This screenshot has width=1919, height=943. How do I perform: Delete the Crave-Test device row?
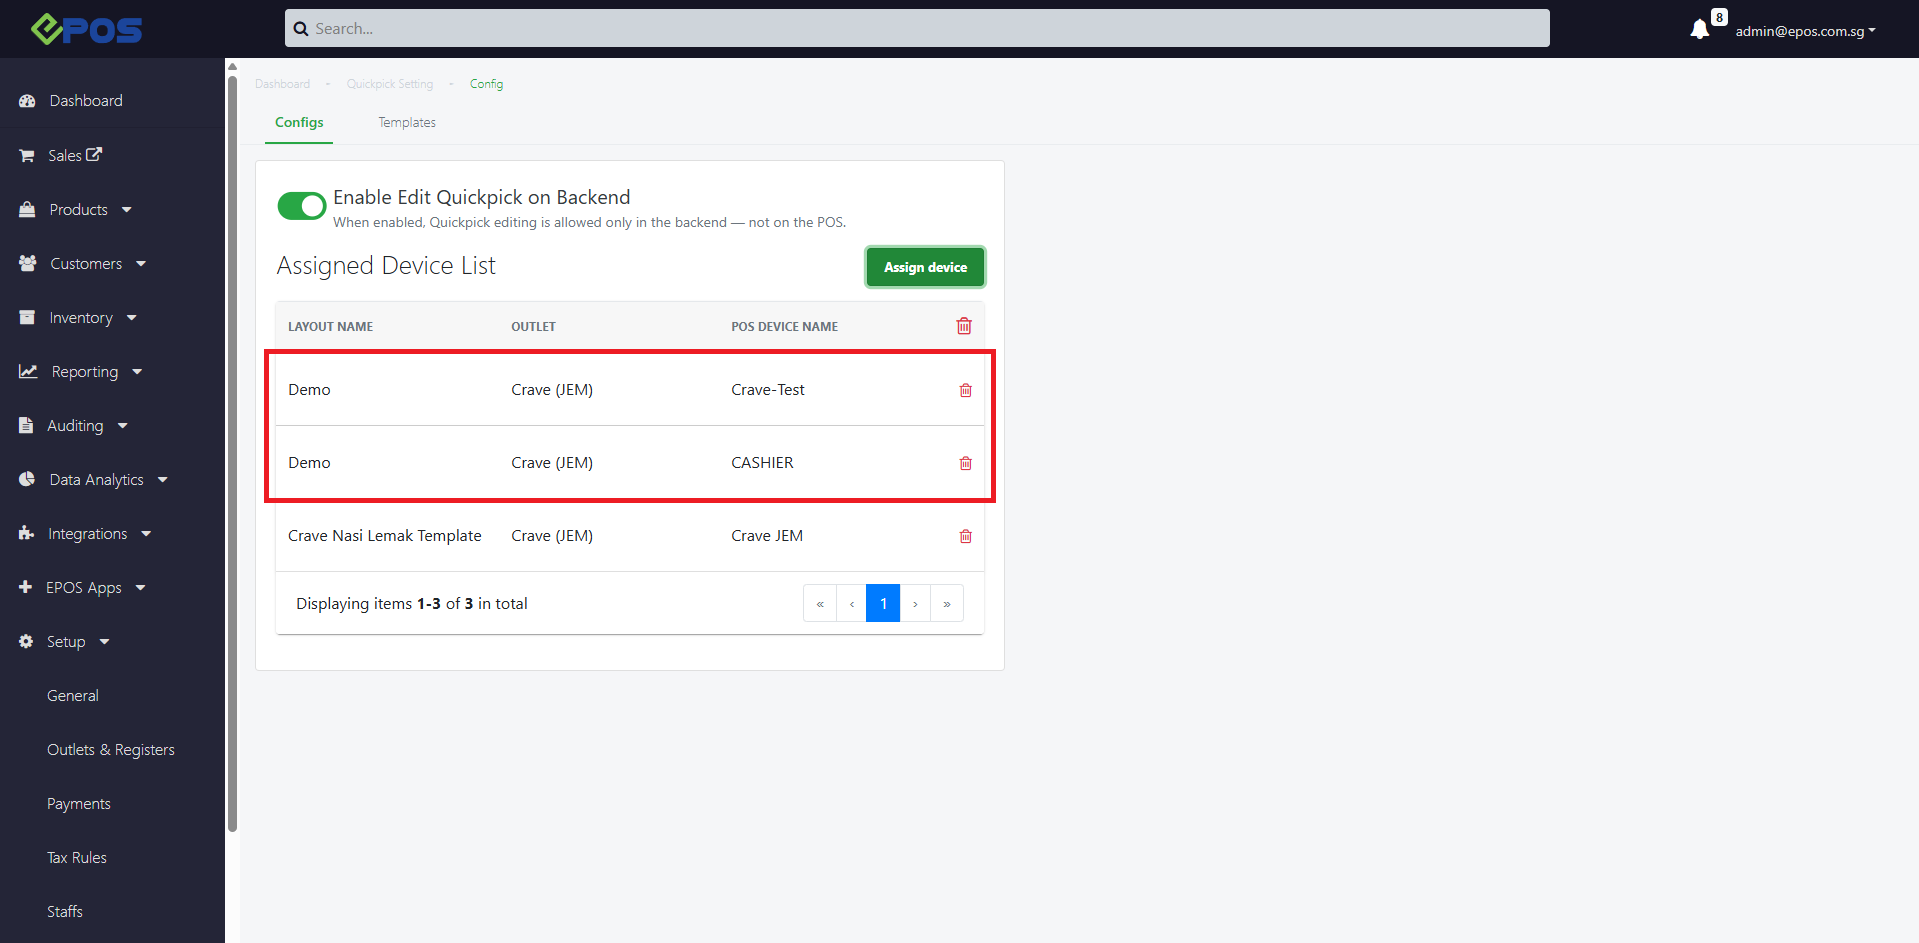(965, 390)
